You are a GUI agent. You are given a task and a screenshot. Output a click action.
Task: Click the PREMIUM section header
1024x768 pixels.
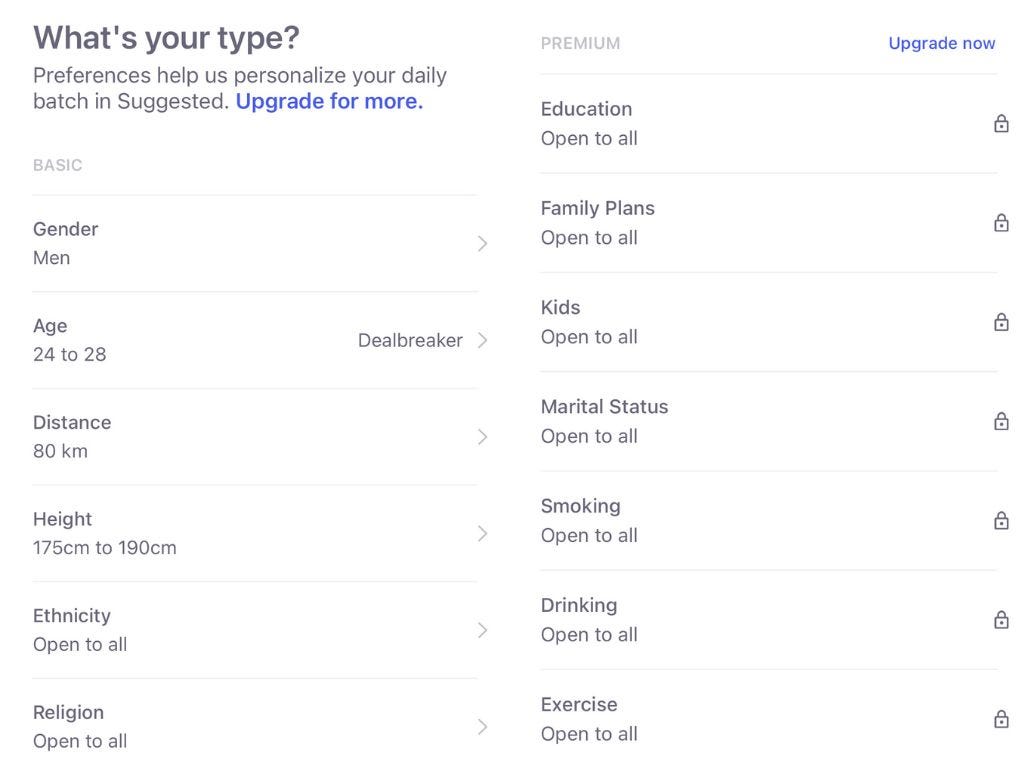pos(580,43)
